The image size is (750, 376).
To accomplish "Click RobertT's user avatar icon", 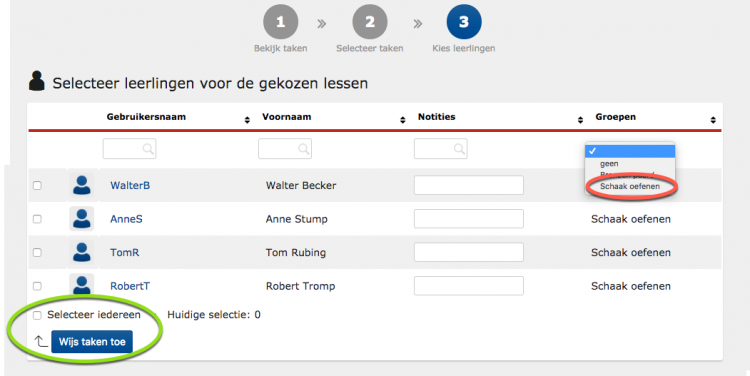I will tap(82, 285).
